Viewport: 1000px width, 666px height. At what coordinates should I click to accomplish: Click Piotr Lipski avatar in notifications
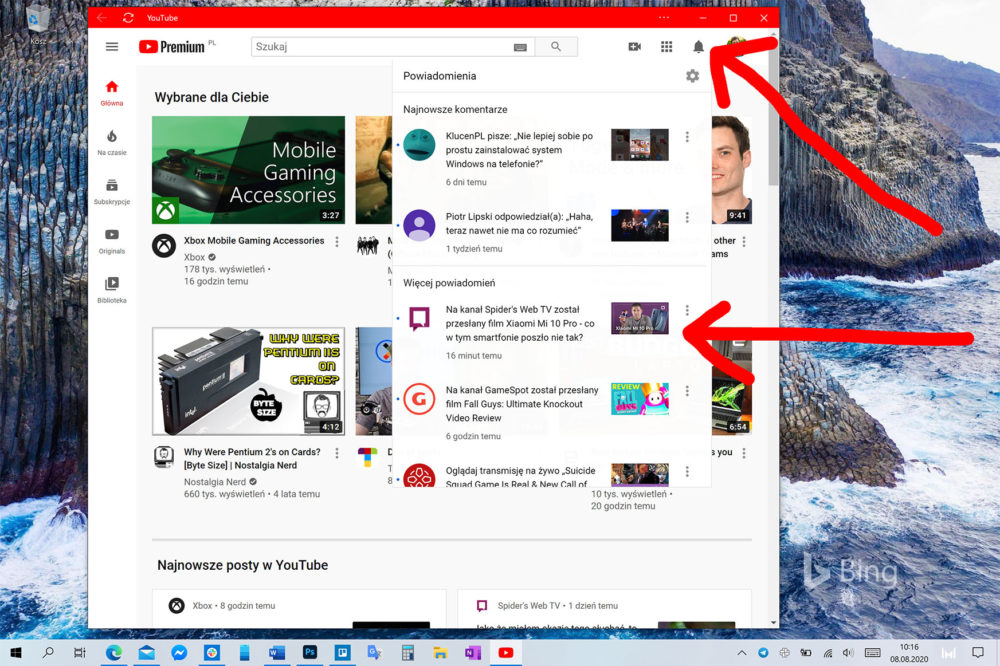coord(419,225)
